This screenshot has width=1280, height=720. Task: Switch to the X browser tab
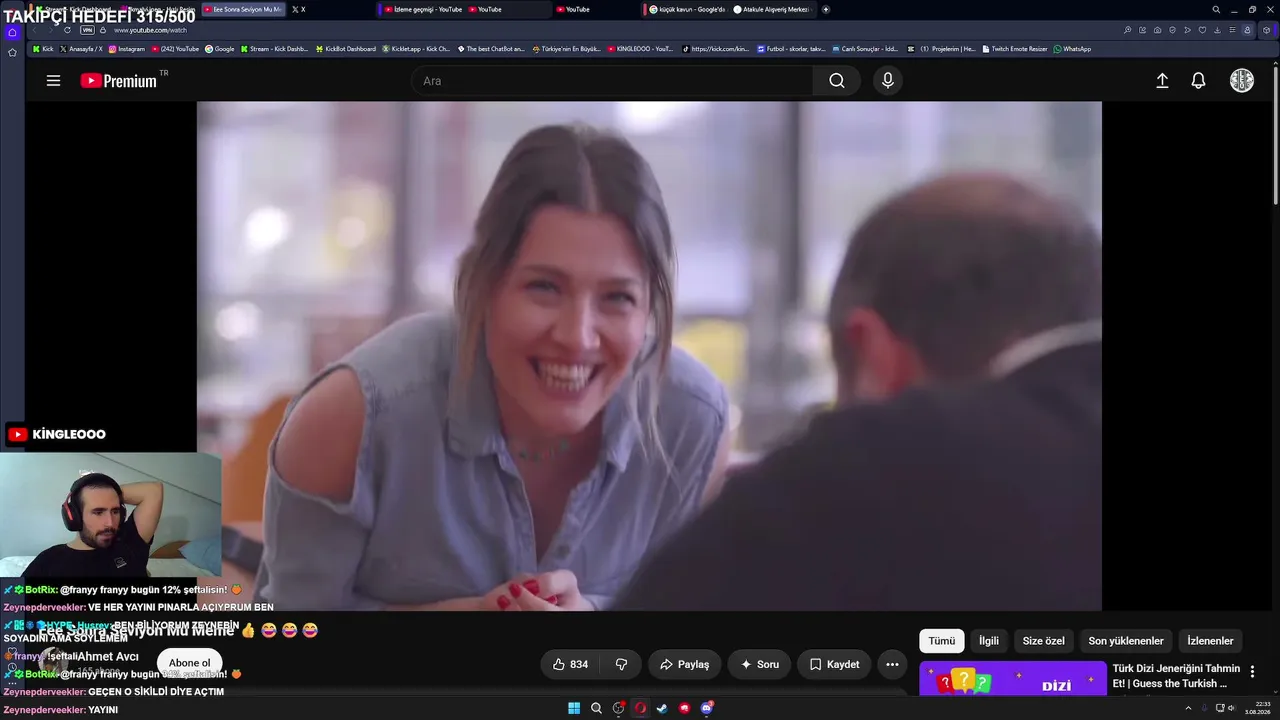(x=298, y=9)
